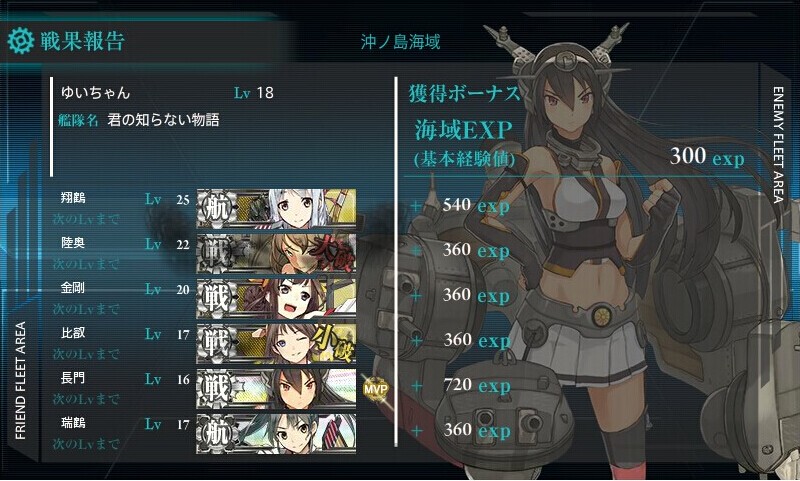Click the 戦 type icon on 長門's banner
The image size is (800, 481).
pos(216,388)
